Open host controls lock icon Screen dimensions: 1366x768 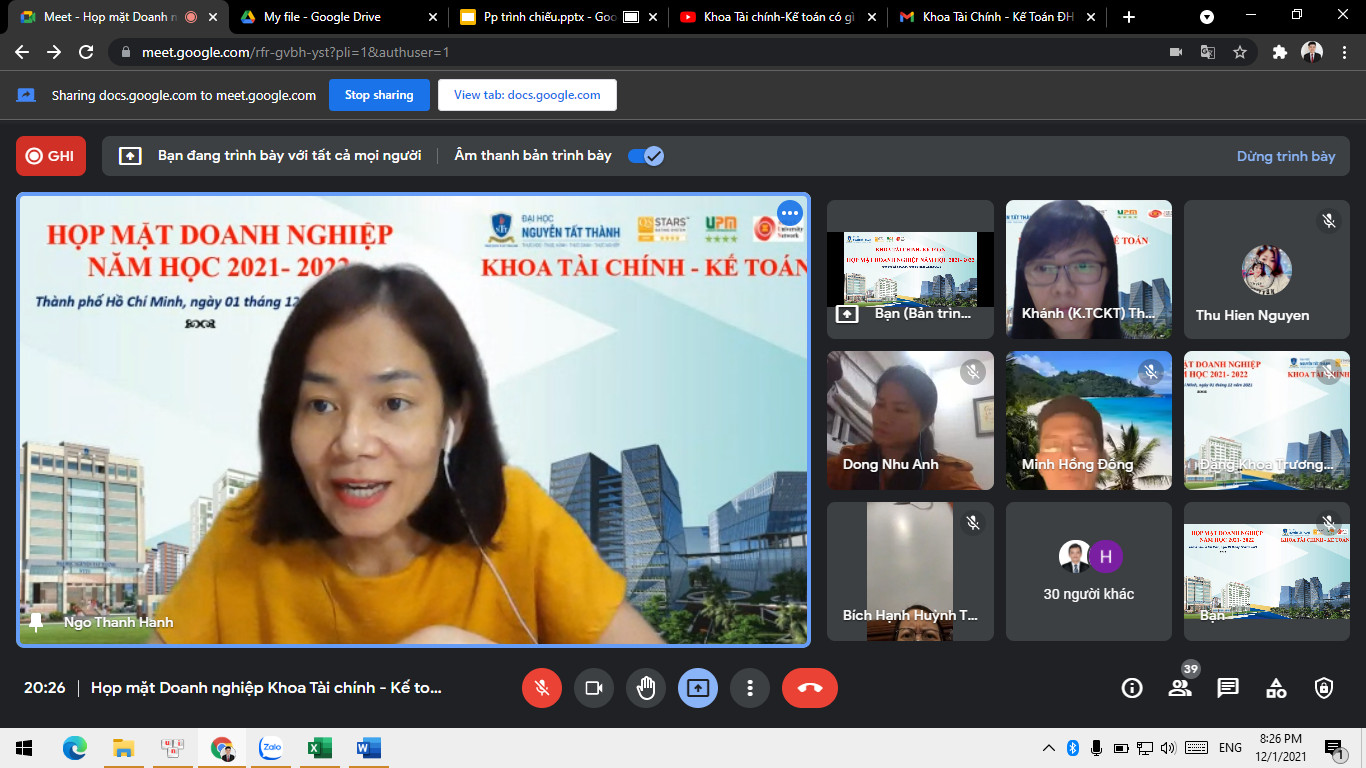pyautogui.click(x=1324, y=688)
